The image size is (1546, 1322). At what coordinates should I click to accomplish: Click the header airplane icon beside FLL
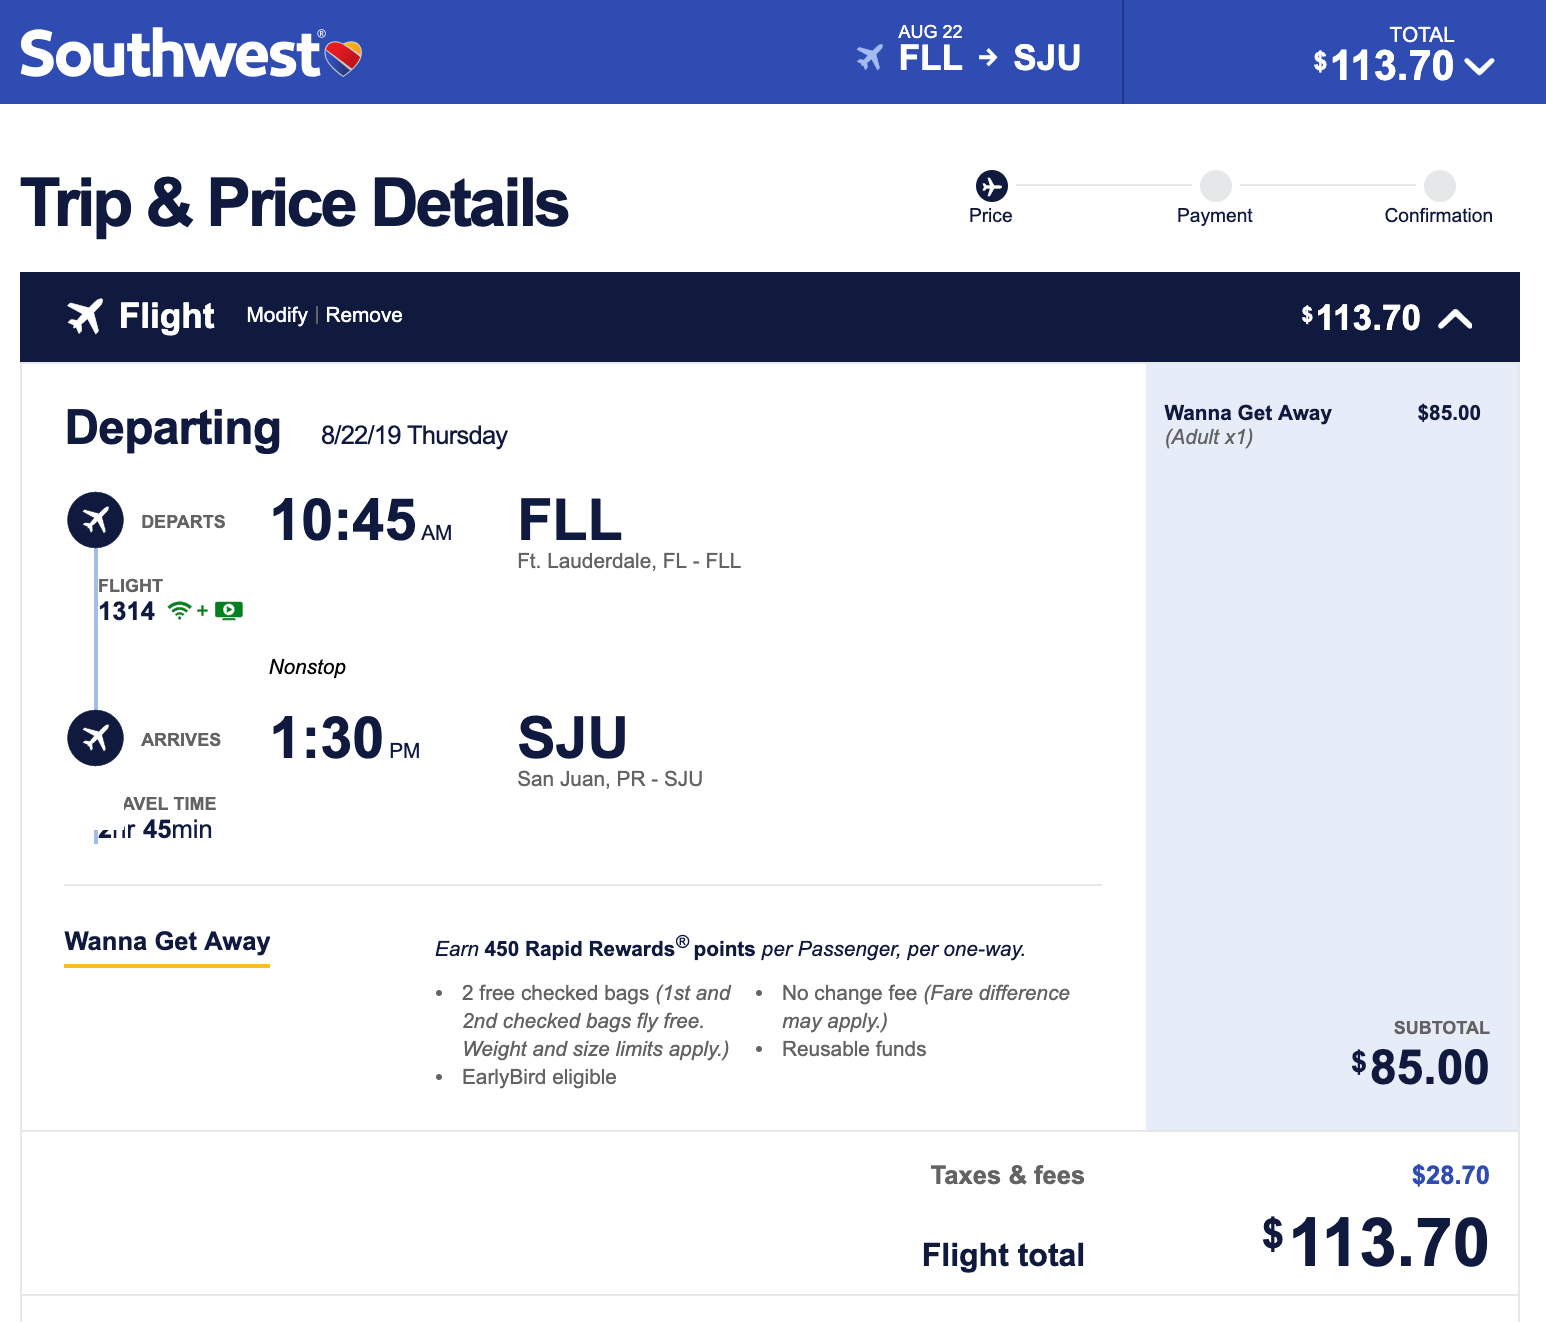870,58
